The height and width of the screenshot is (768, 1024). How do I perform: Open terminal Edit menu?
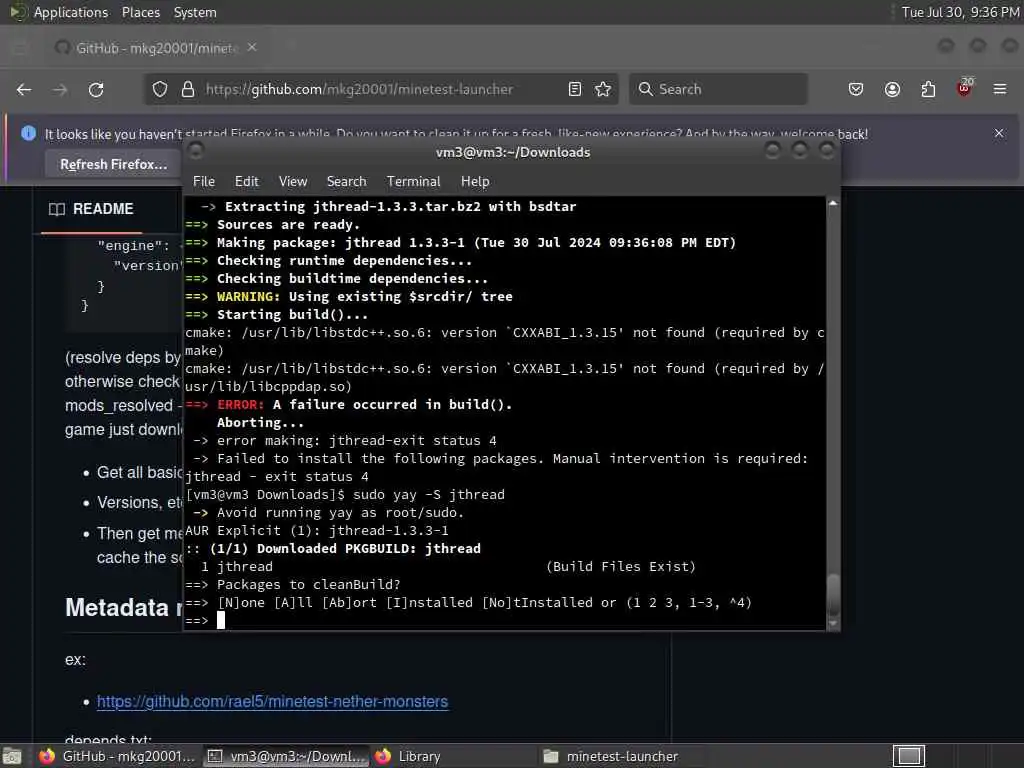pos(247,182)
